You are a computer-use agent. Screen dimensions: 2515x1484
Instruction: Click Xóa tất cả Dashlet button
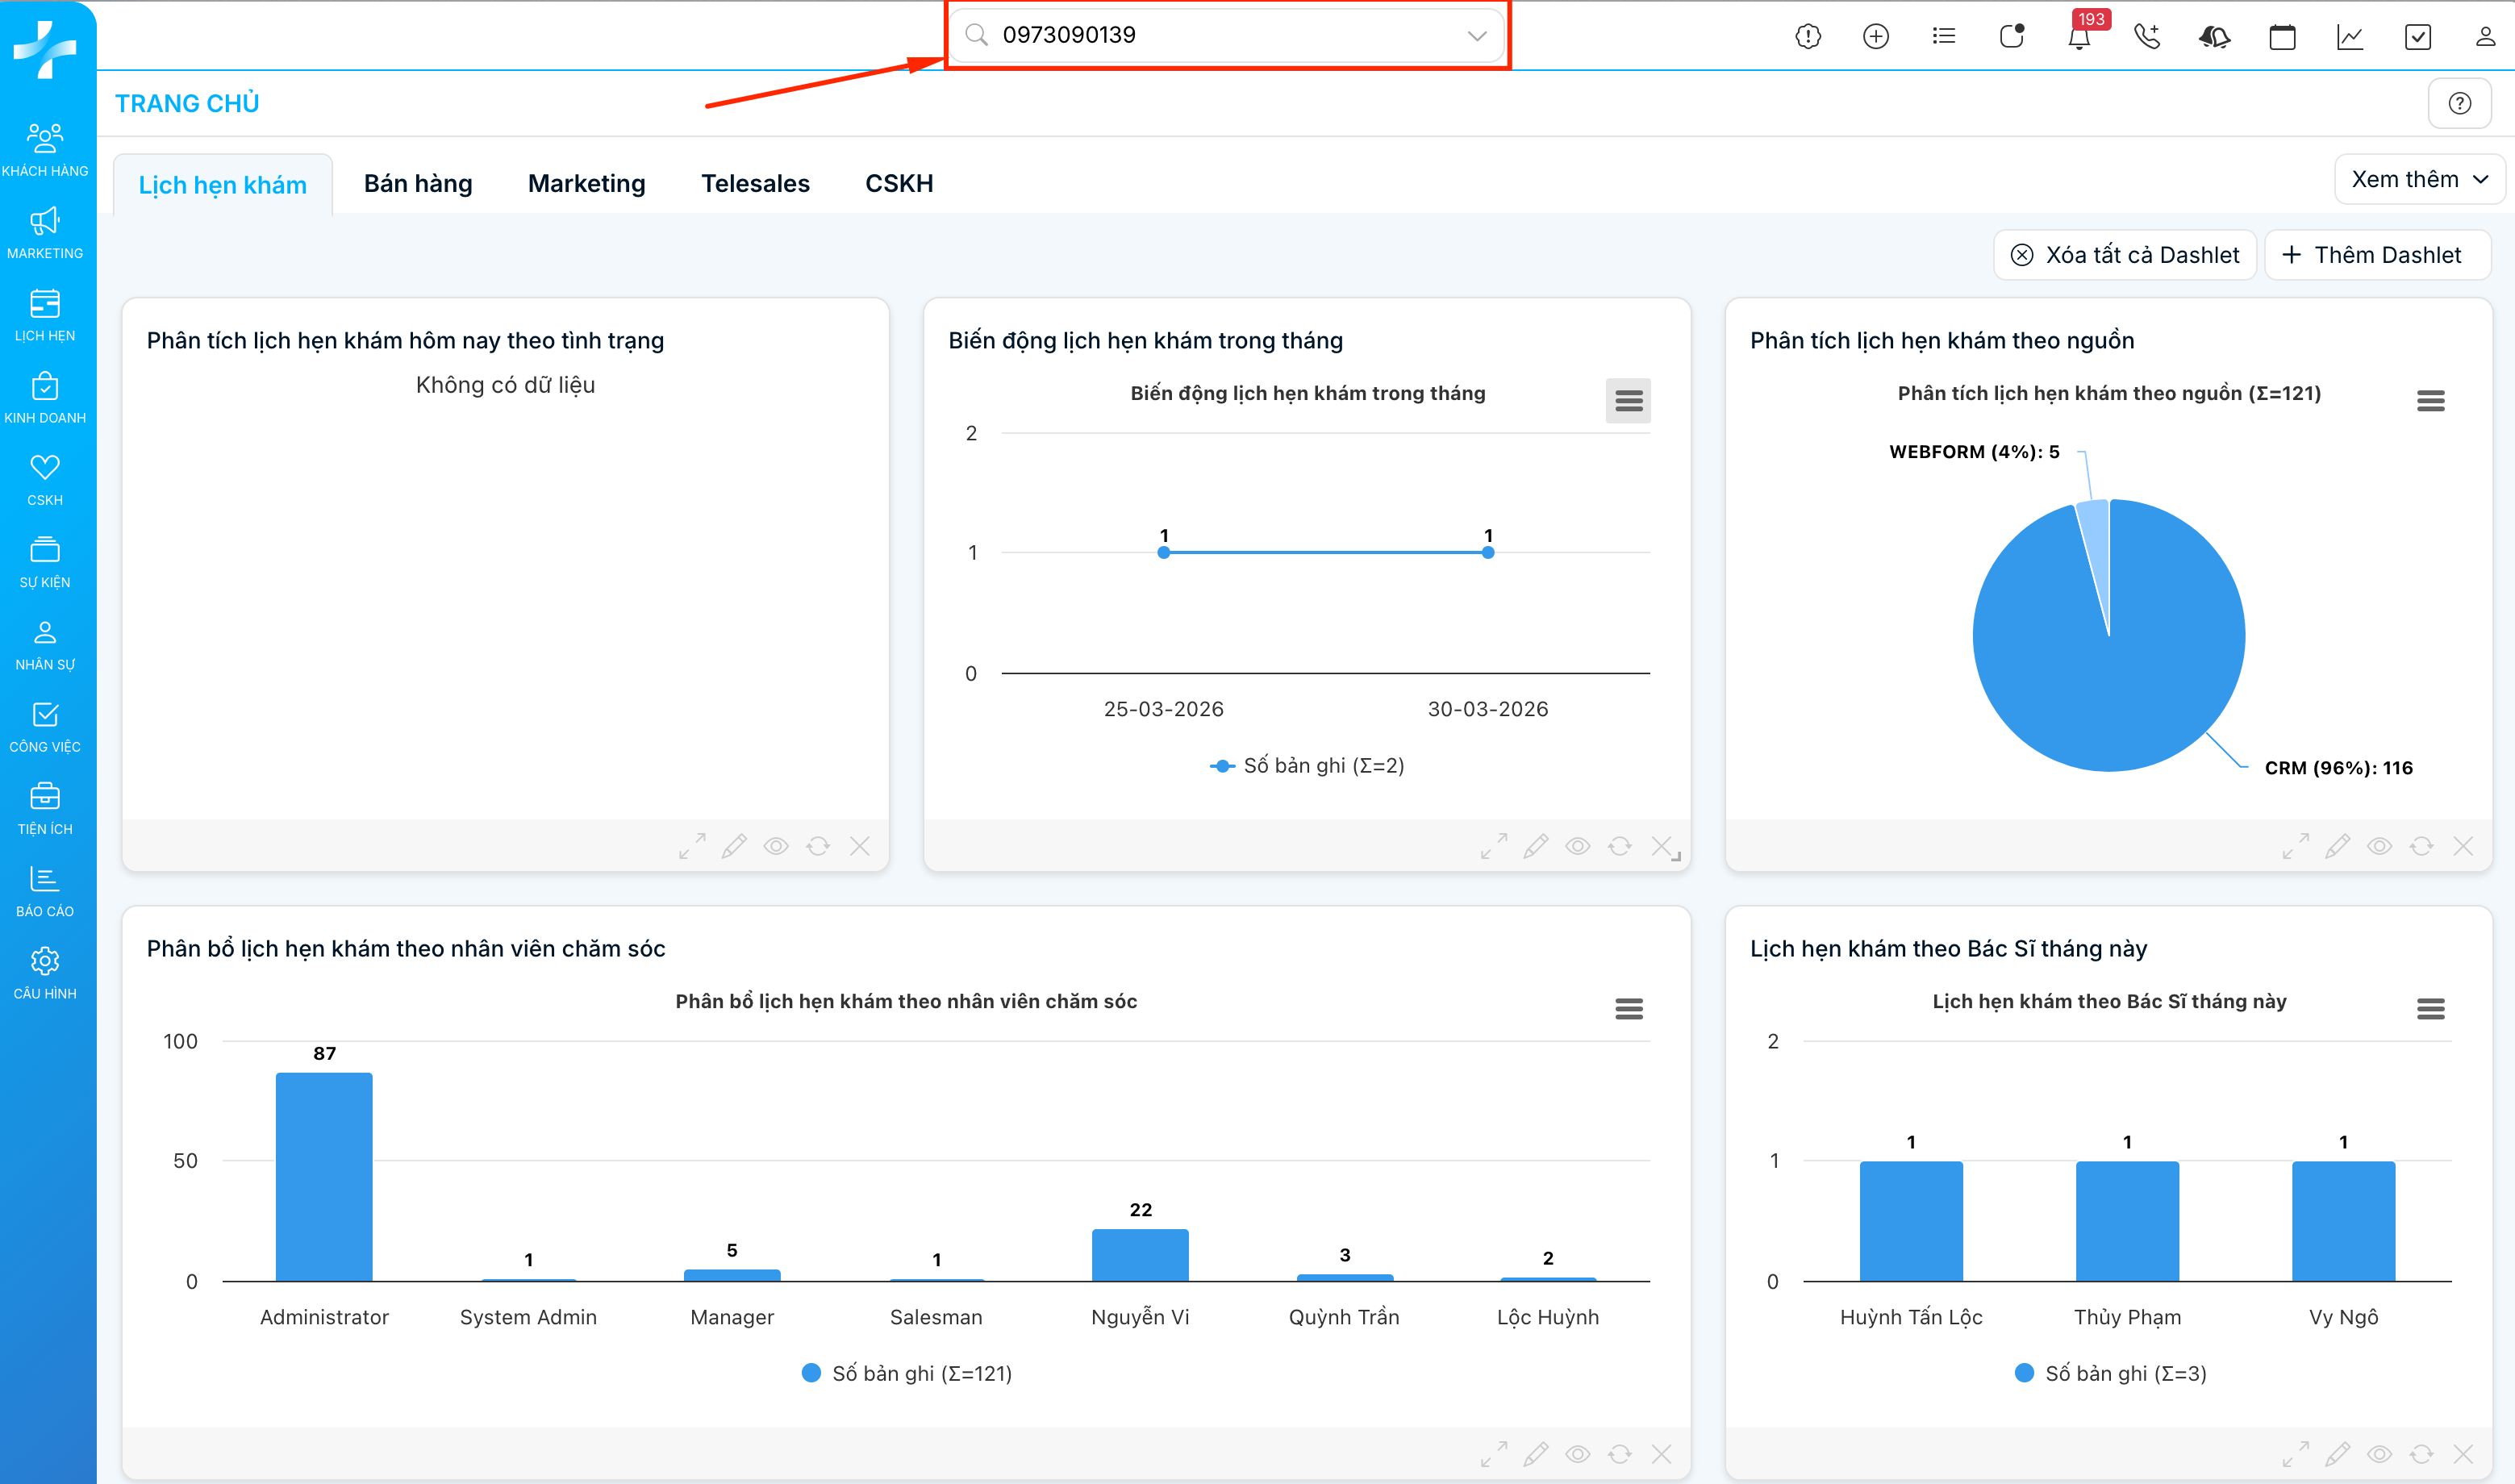coord(2125,255)
